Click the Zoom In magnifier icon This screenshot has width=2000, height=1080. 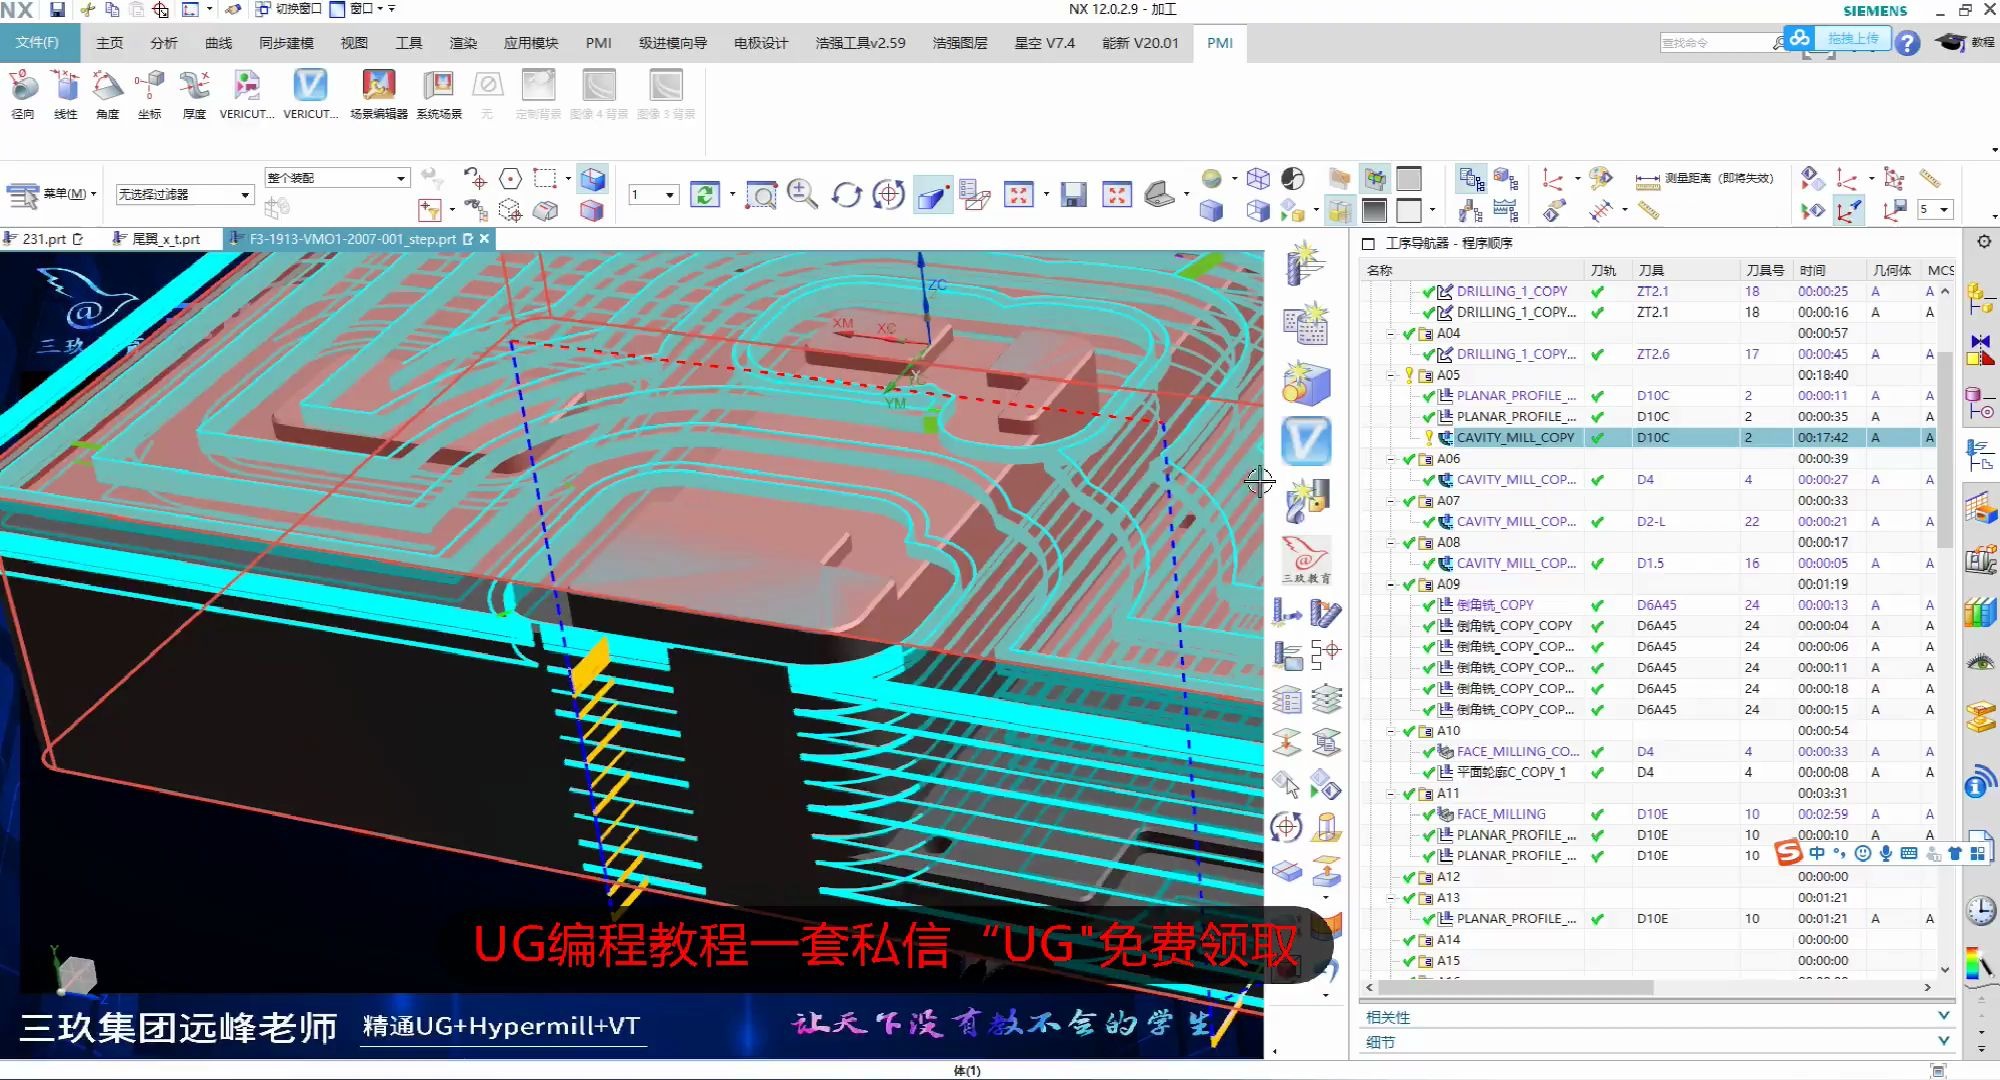[801, 194]
